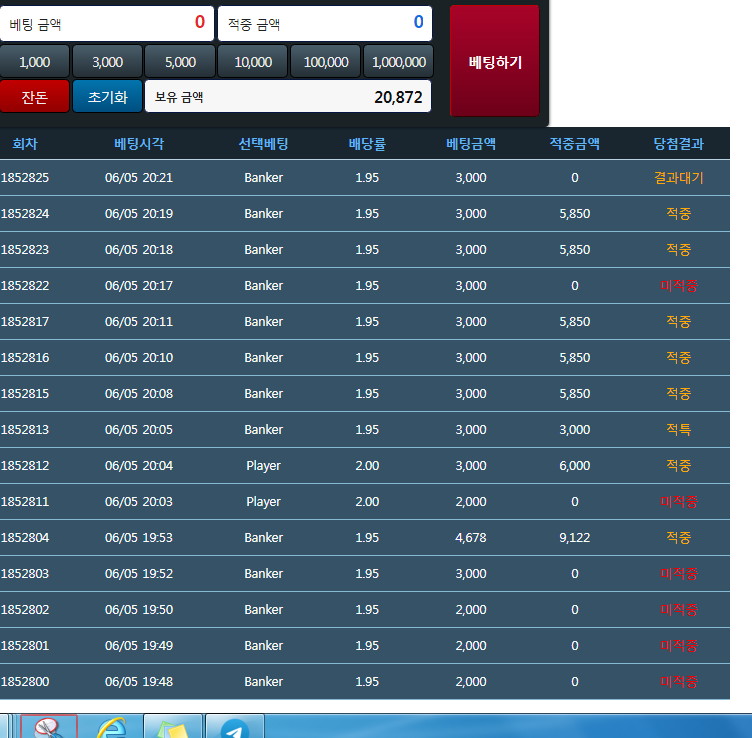
Task: Select round number 1852825
Action: click(x=25, y=177)
